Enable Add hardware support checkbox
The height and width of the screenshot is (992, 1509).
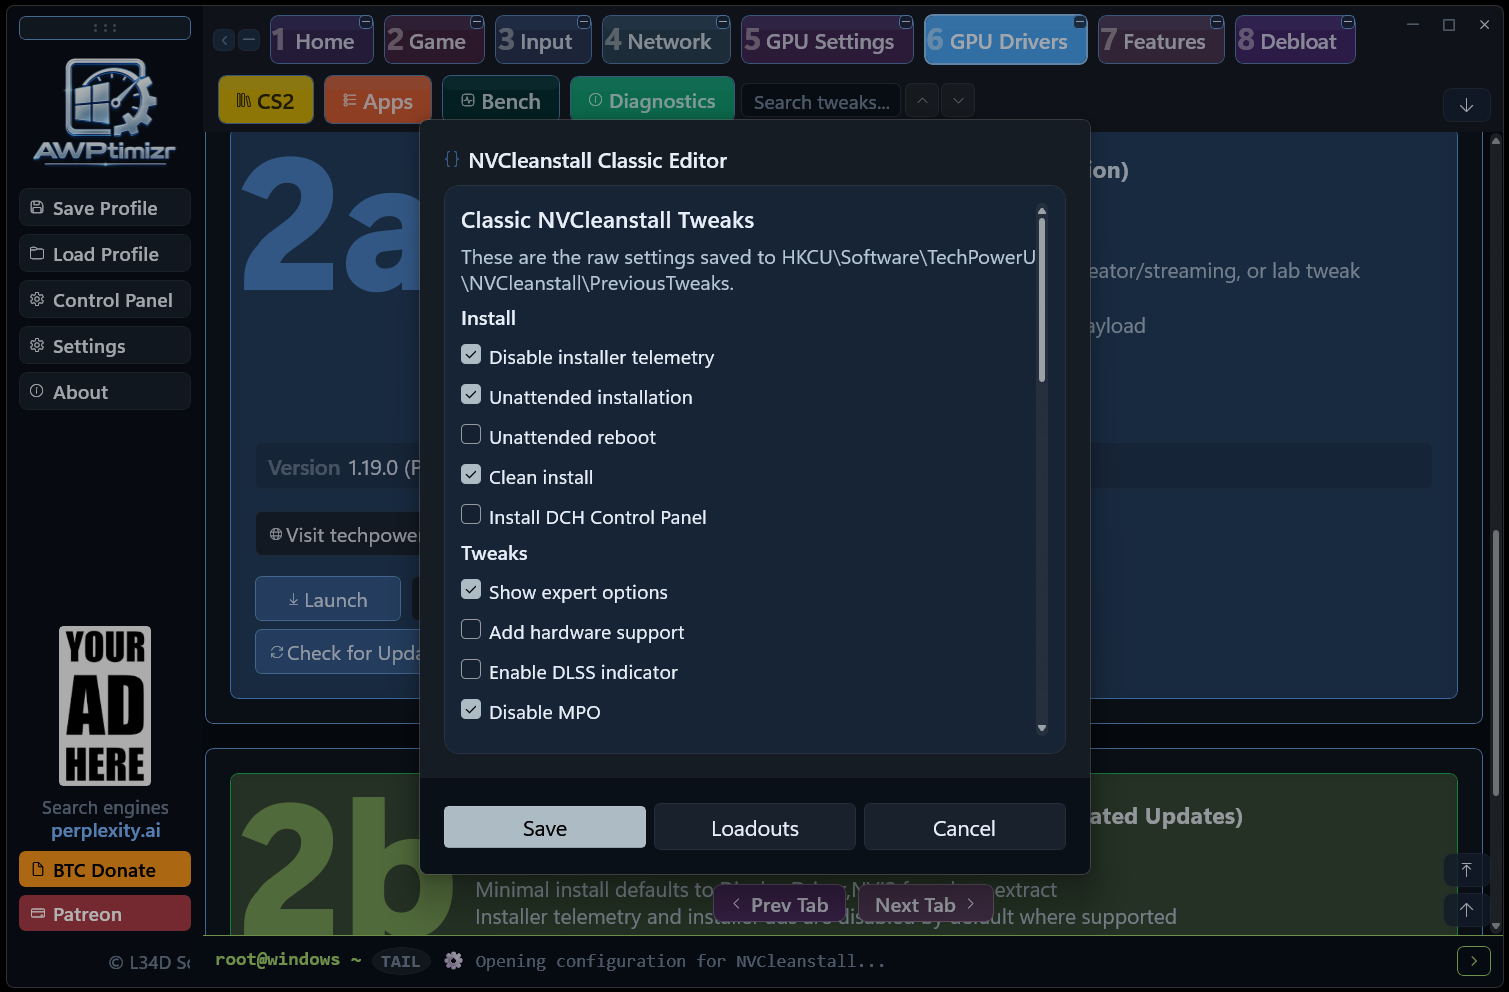pos(471,630)
